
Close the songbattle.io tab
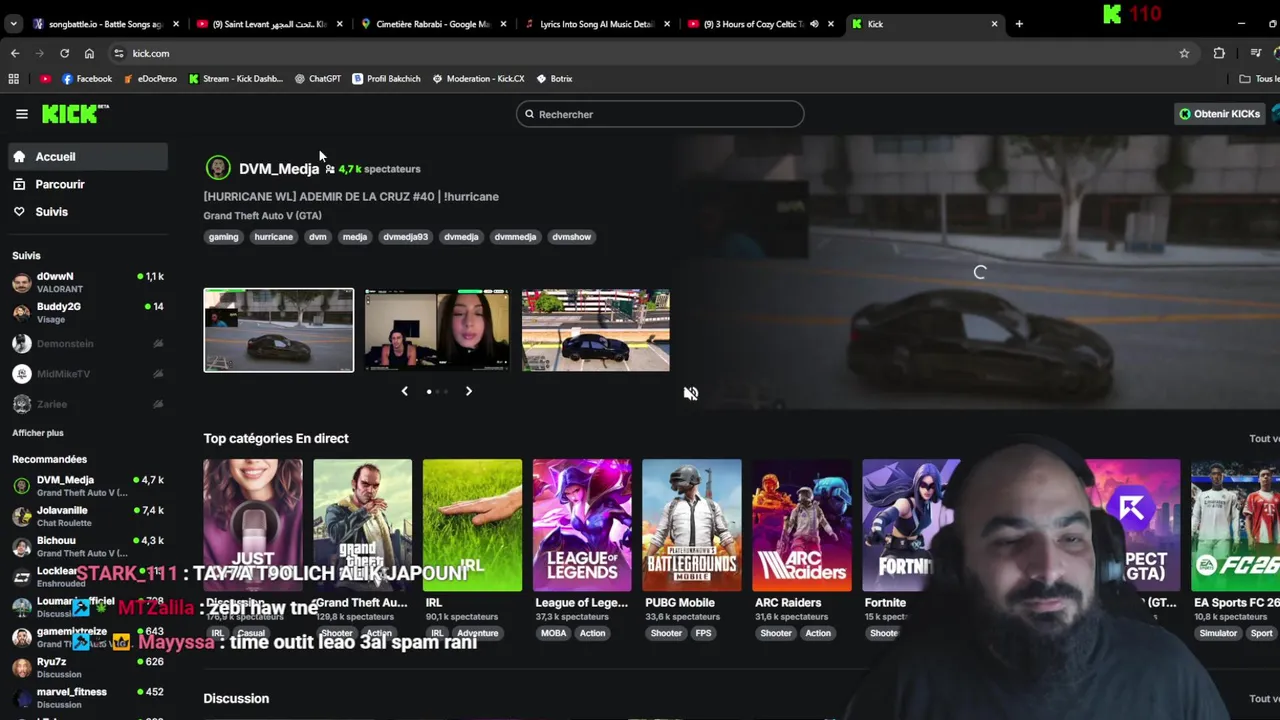pos(175,24)
